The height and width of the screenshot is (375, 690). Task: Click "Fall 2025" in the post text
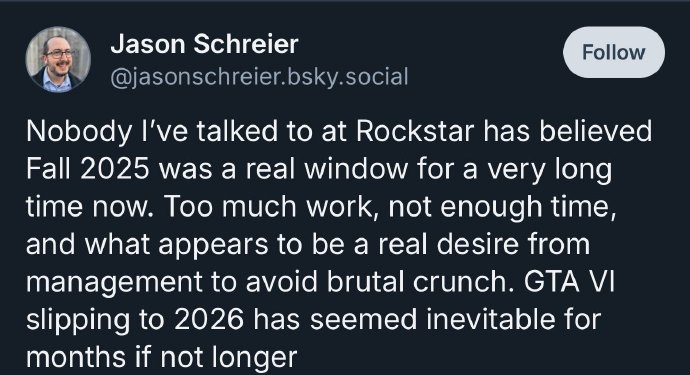[88, 169]
